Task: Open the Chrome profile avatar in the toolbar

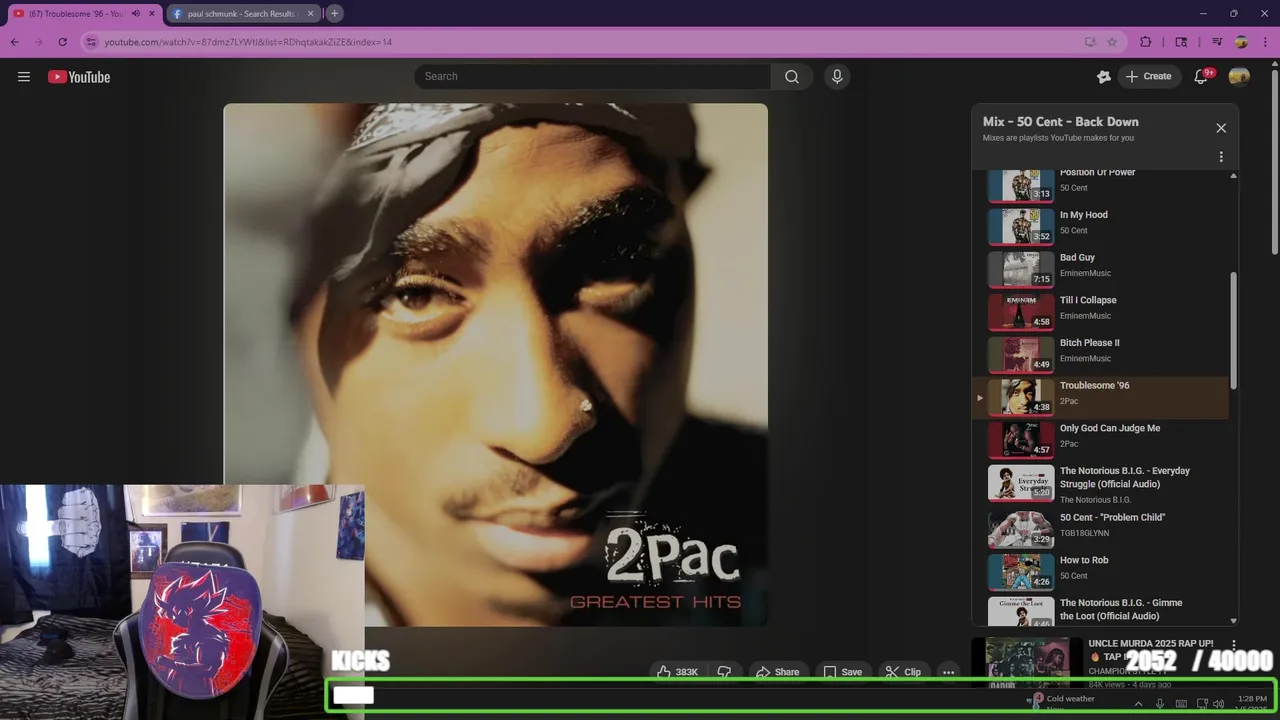Action: coord(1241,42)
